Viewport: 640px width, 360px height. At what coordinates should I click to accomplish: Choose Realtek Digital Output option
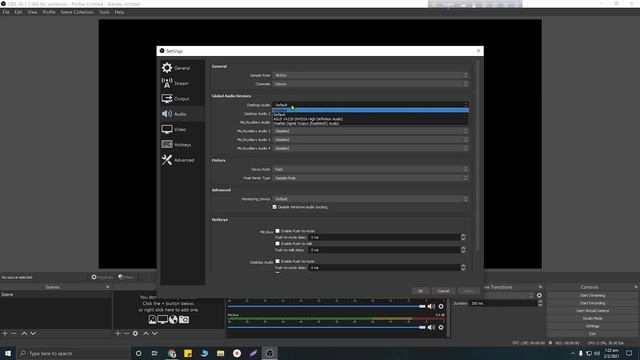pos(371,123)
